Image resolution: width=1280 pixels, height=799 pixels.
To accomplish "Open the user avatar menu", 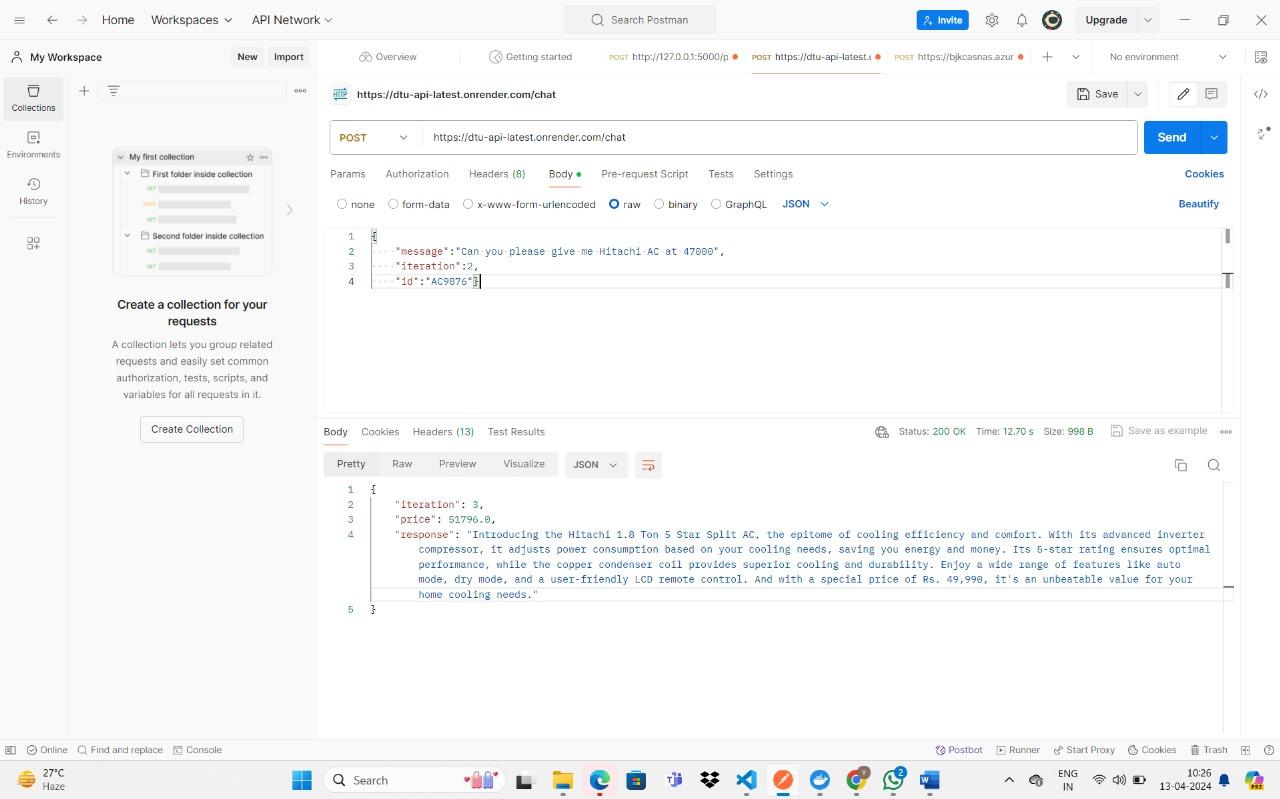I will coord(1052,20).
